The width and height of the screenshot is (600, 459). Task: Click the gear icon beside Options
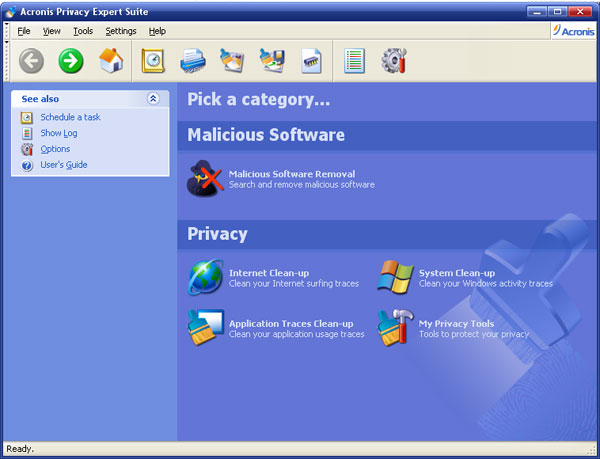coord(27,149)
